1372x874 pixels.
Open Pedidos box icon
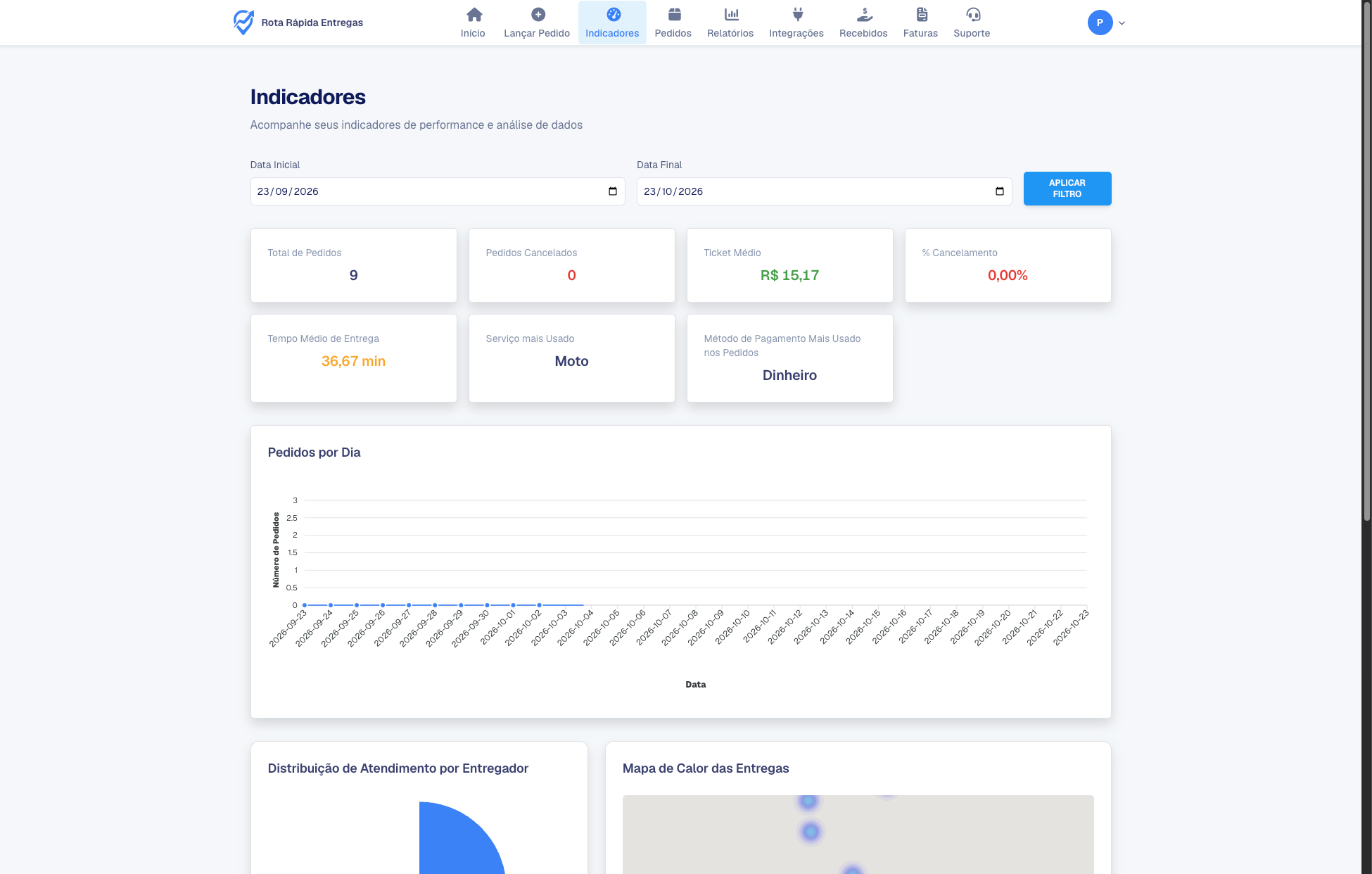tap(674, 15)
